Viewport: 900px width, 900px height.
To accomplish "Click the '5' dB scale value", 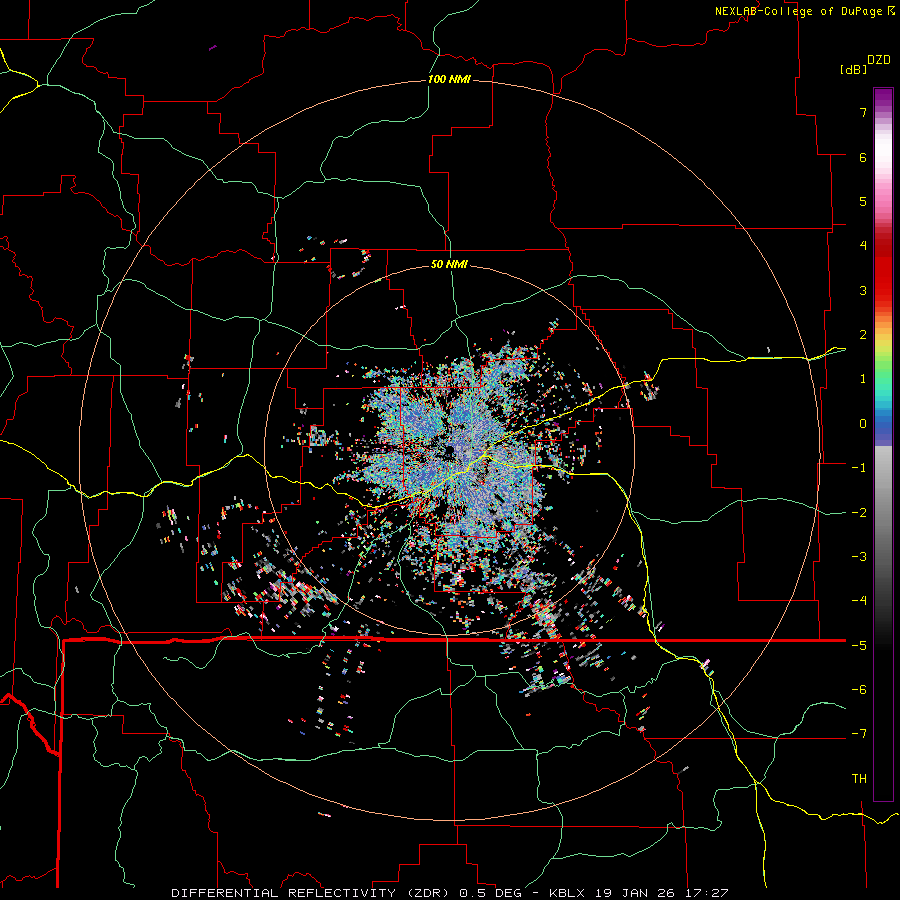I will point(863,201).
